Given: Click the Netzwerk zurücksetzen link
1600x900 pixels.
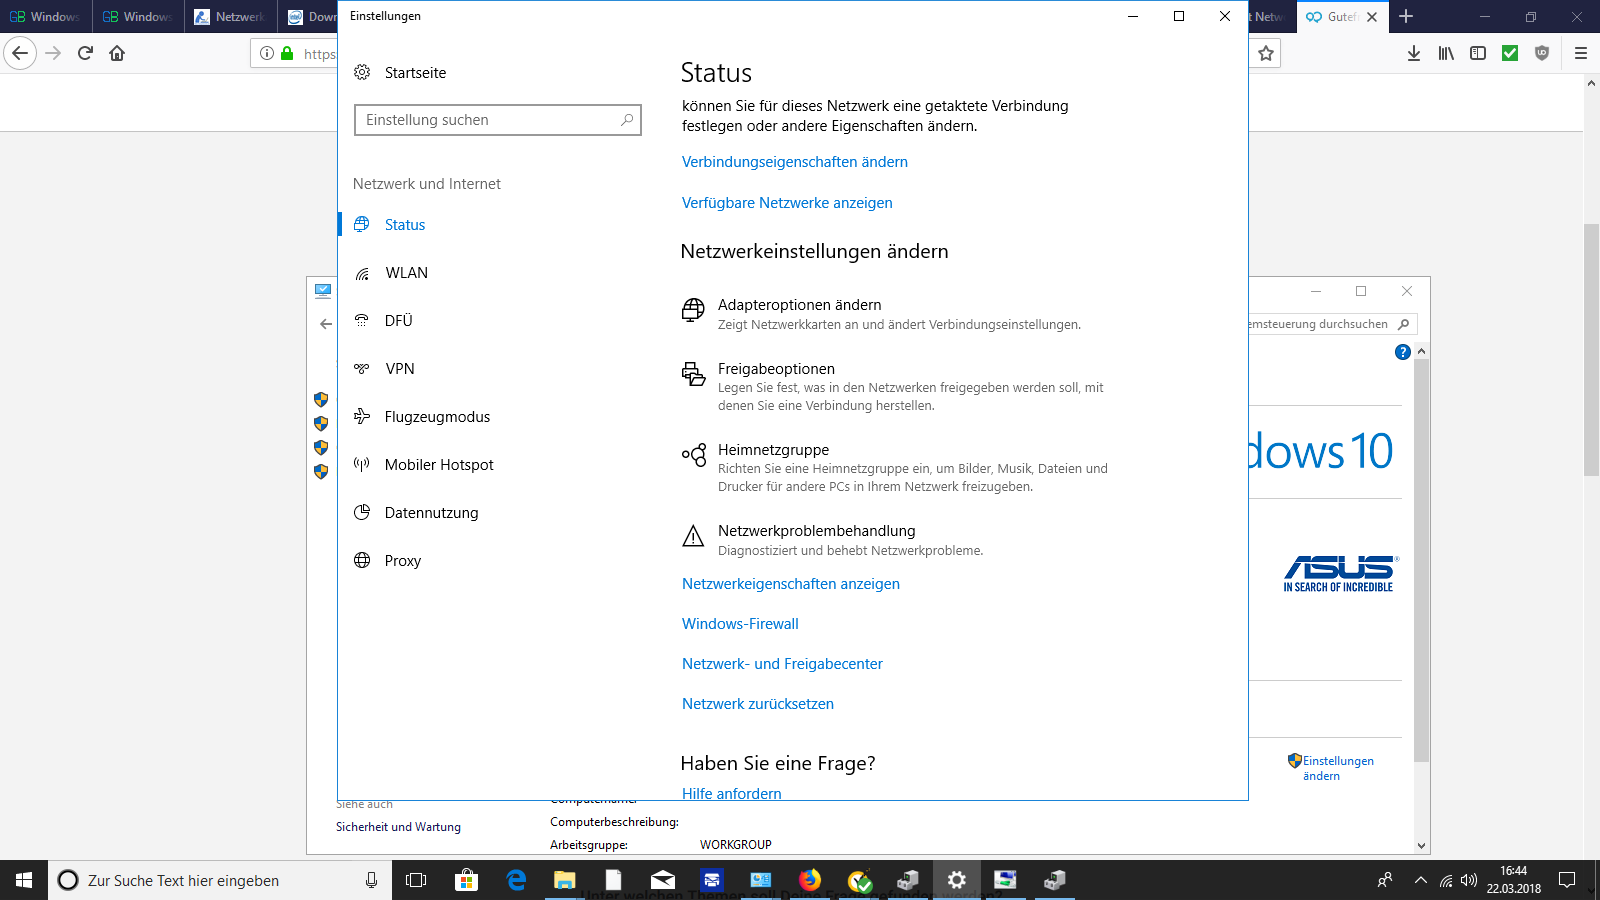Looking at the screenshot, I should tap(757, 704).
